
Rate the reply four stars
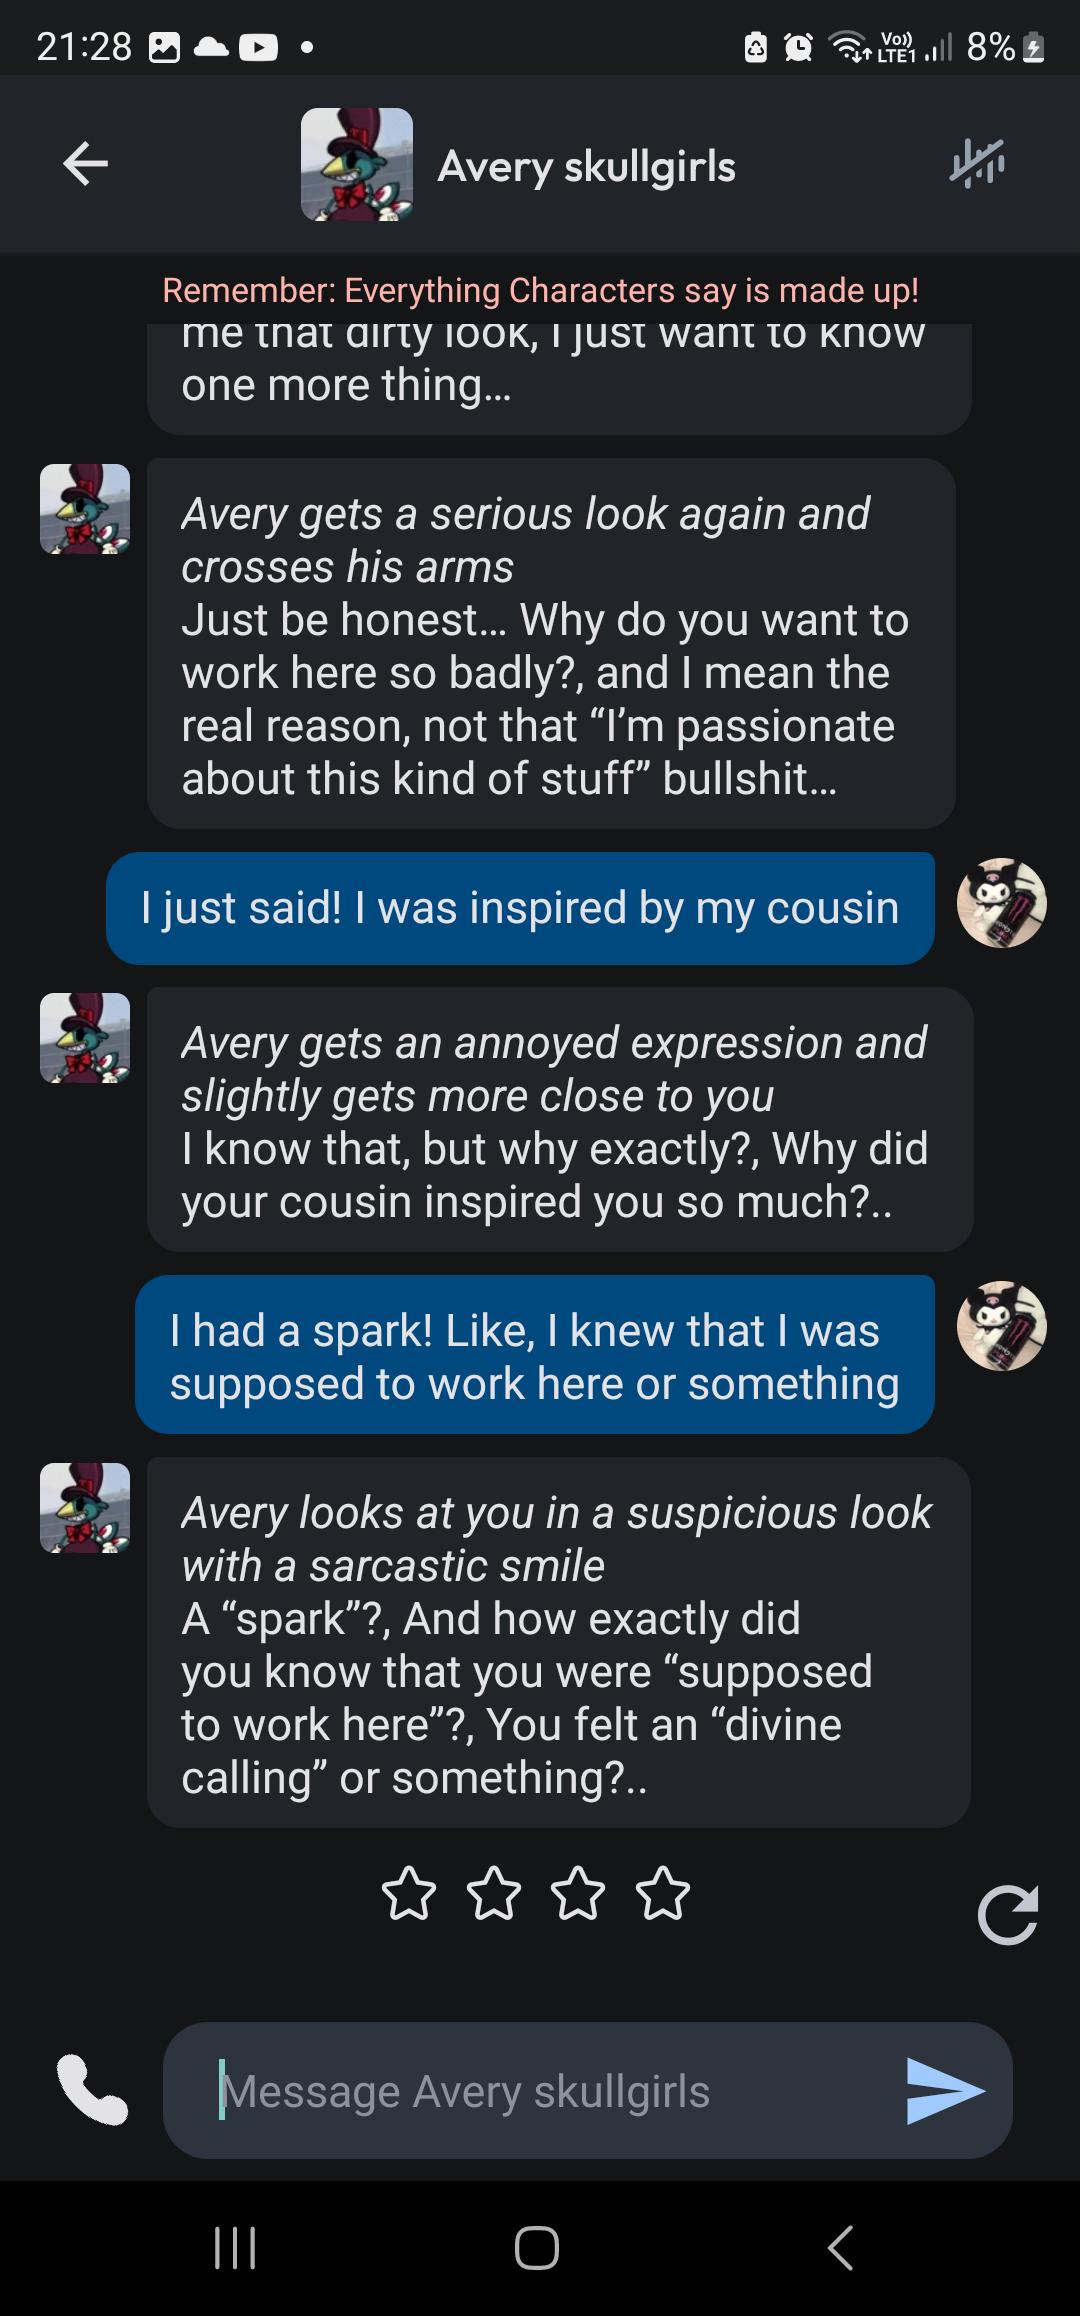point(663,1893)
